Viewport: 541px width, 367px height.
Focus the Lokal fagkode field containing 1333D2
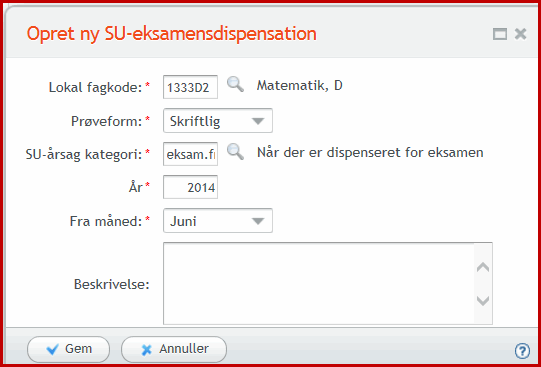point(190,87)
